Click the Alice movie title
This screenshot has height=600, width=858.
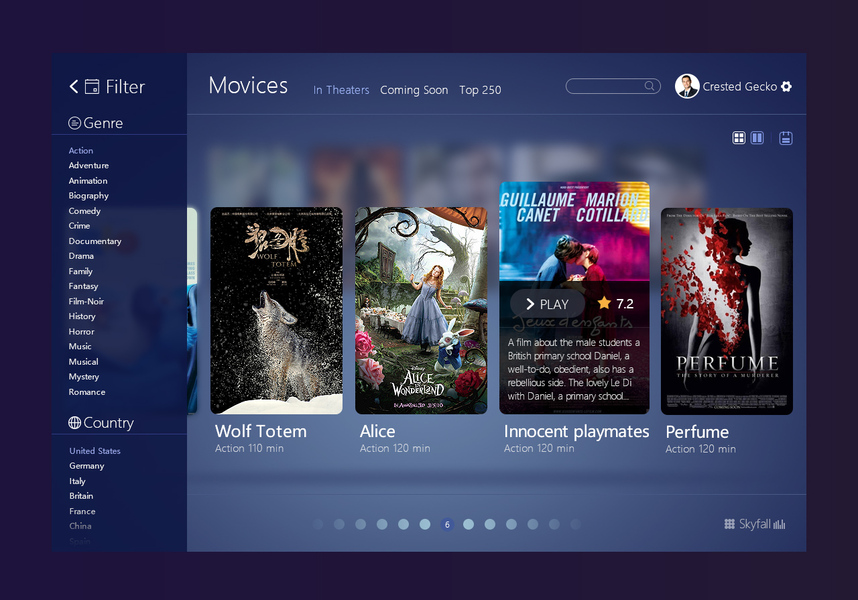(377, 432)
